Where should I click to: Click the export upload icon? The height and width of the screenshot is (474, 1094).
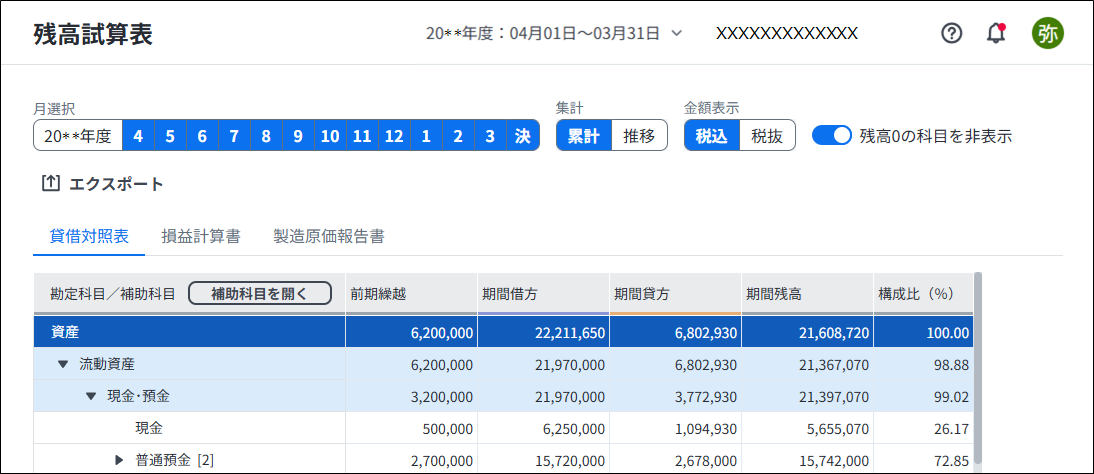tap(51, 184)
